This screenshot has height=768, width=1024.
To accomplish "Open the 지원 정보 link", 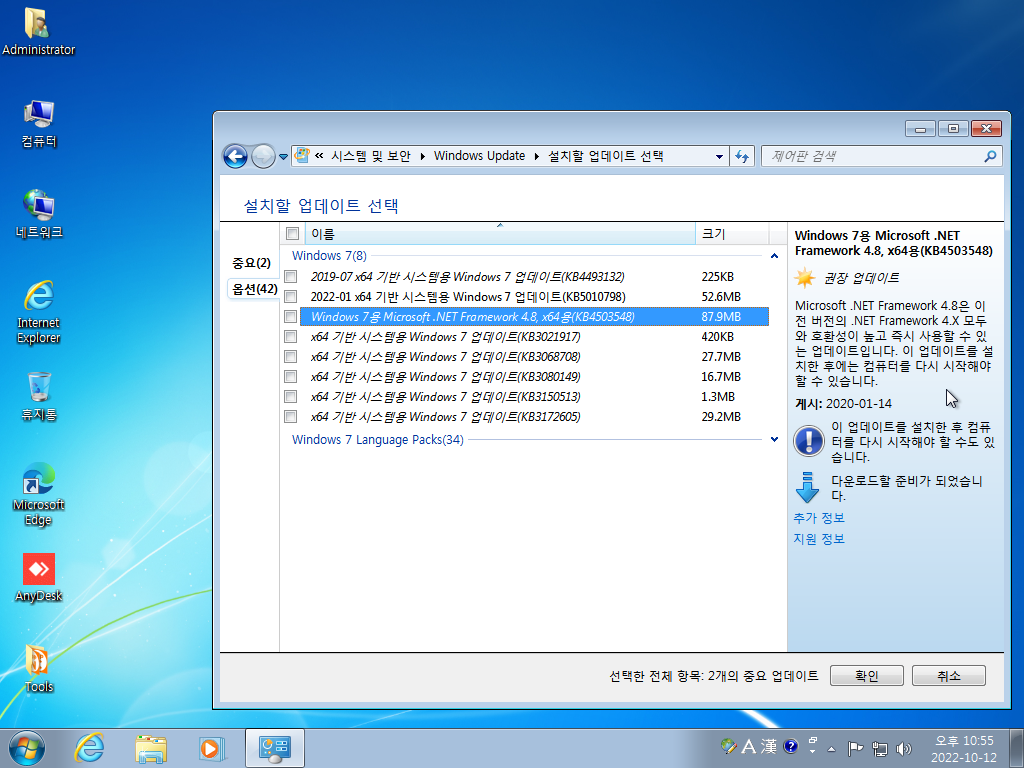I will 819,539.
